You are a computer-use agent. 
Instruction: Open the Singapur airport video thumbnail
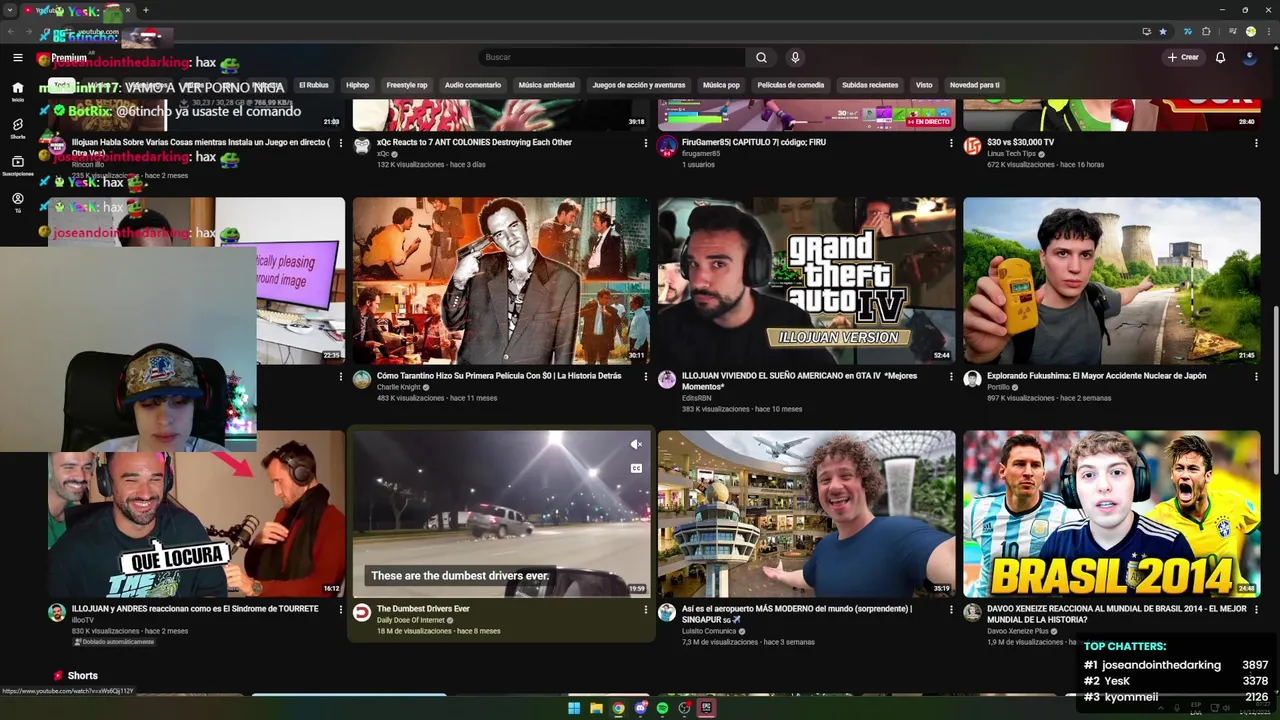806,514
